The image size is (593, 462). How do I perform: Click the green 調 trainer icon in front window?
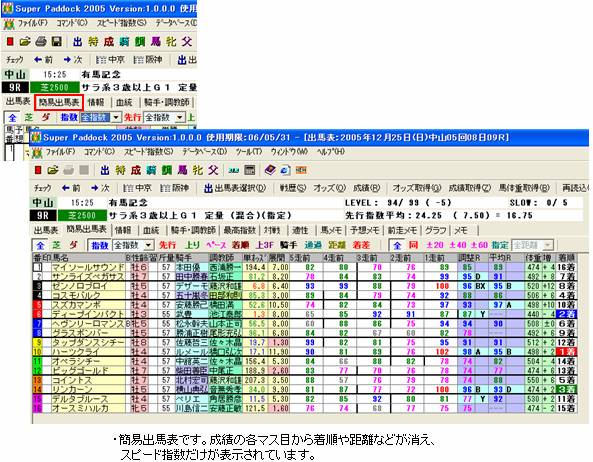tap(167, 171)
